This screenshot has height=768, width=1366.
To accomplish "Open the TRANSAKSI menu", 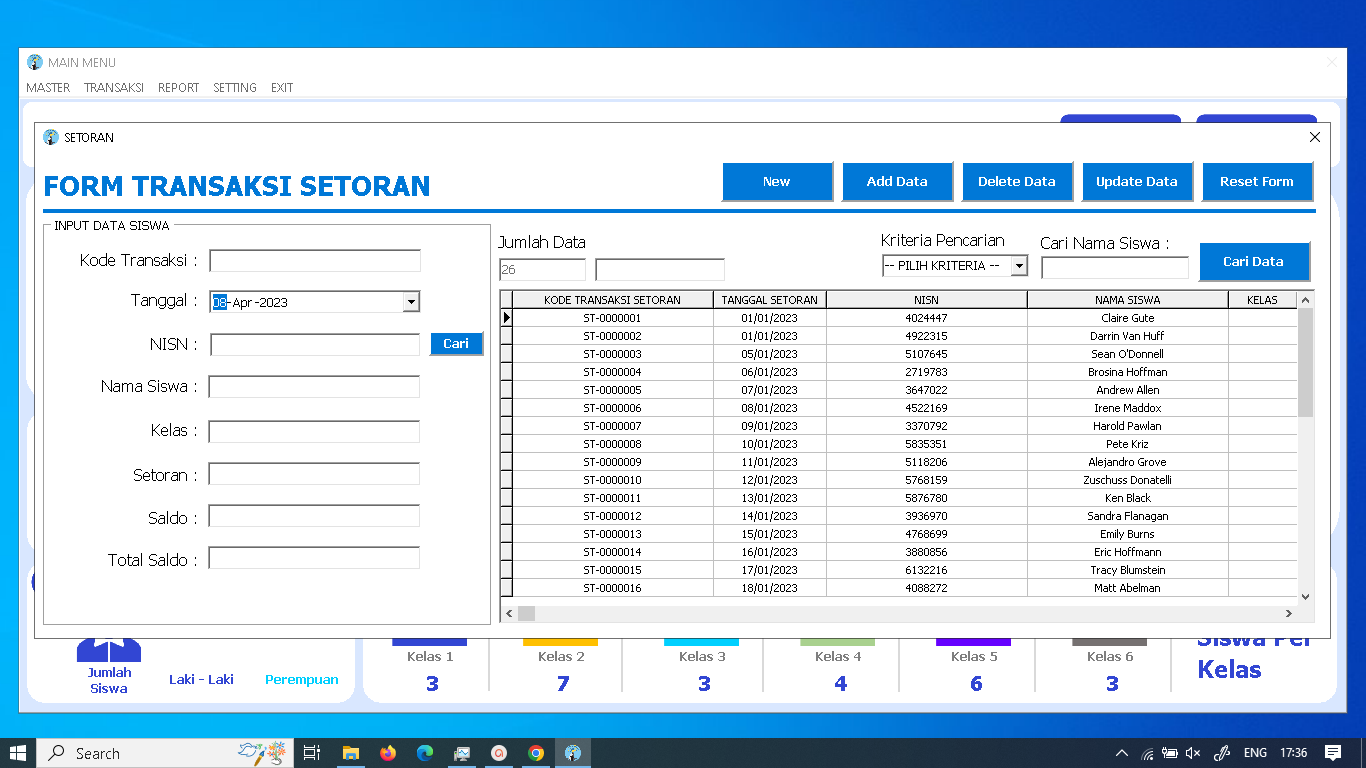I will [x=113, y=88].
